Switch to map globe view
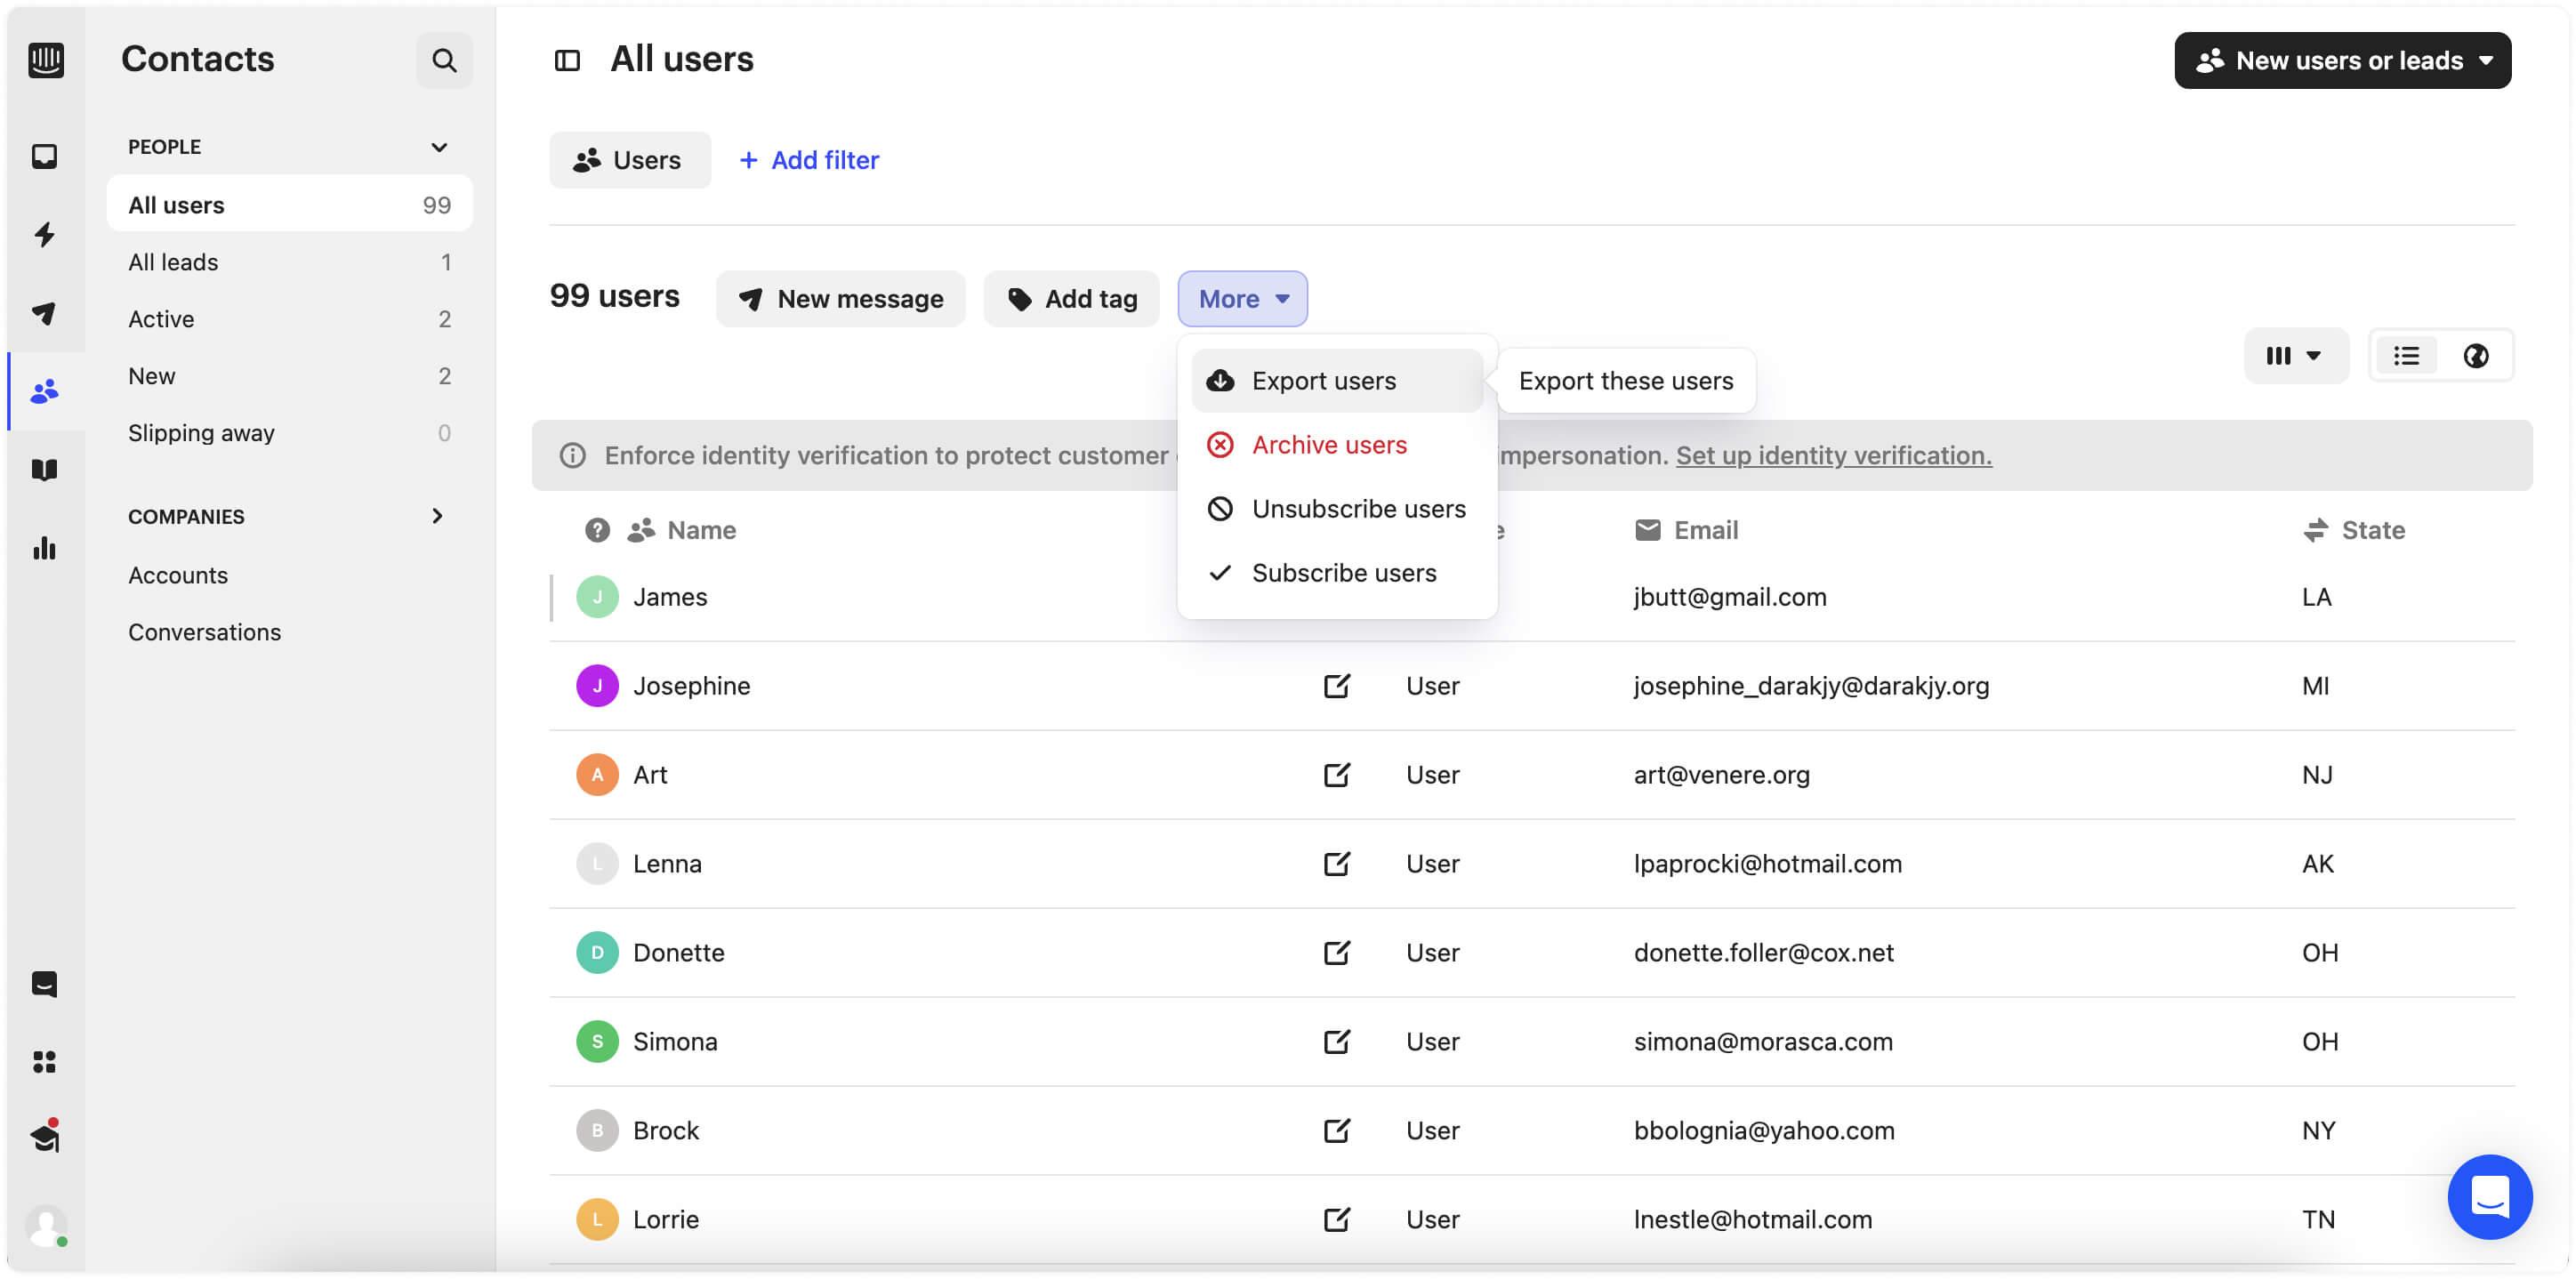The width and height of the screenshot is (2576, 1279). [2475, 356]
